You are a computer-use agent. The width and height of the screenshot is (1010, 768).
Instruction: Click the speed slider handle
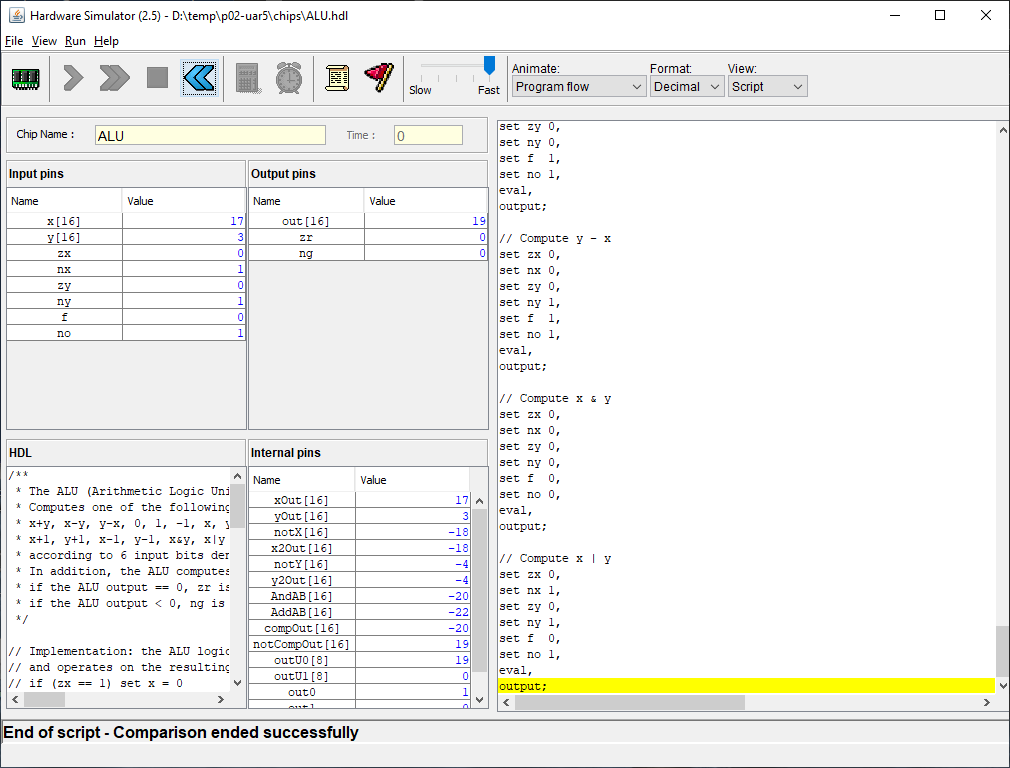[489, 66]
